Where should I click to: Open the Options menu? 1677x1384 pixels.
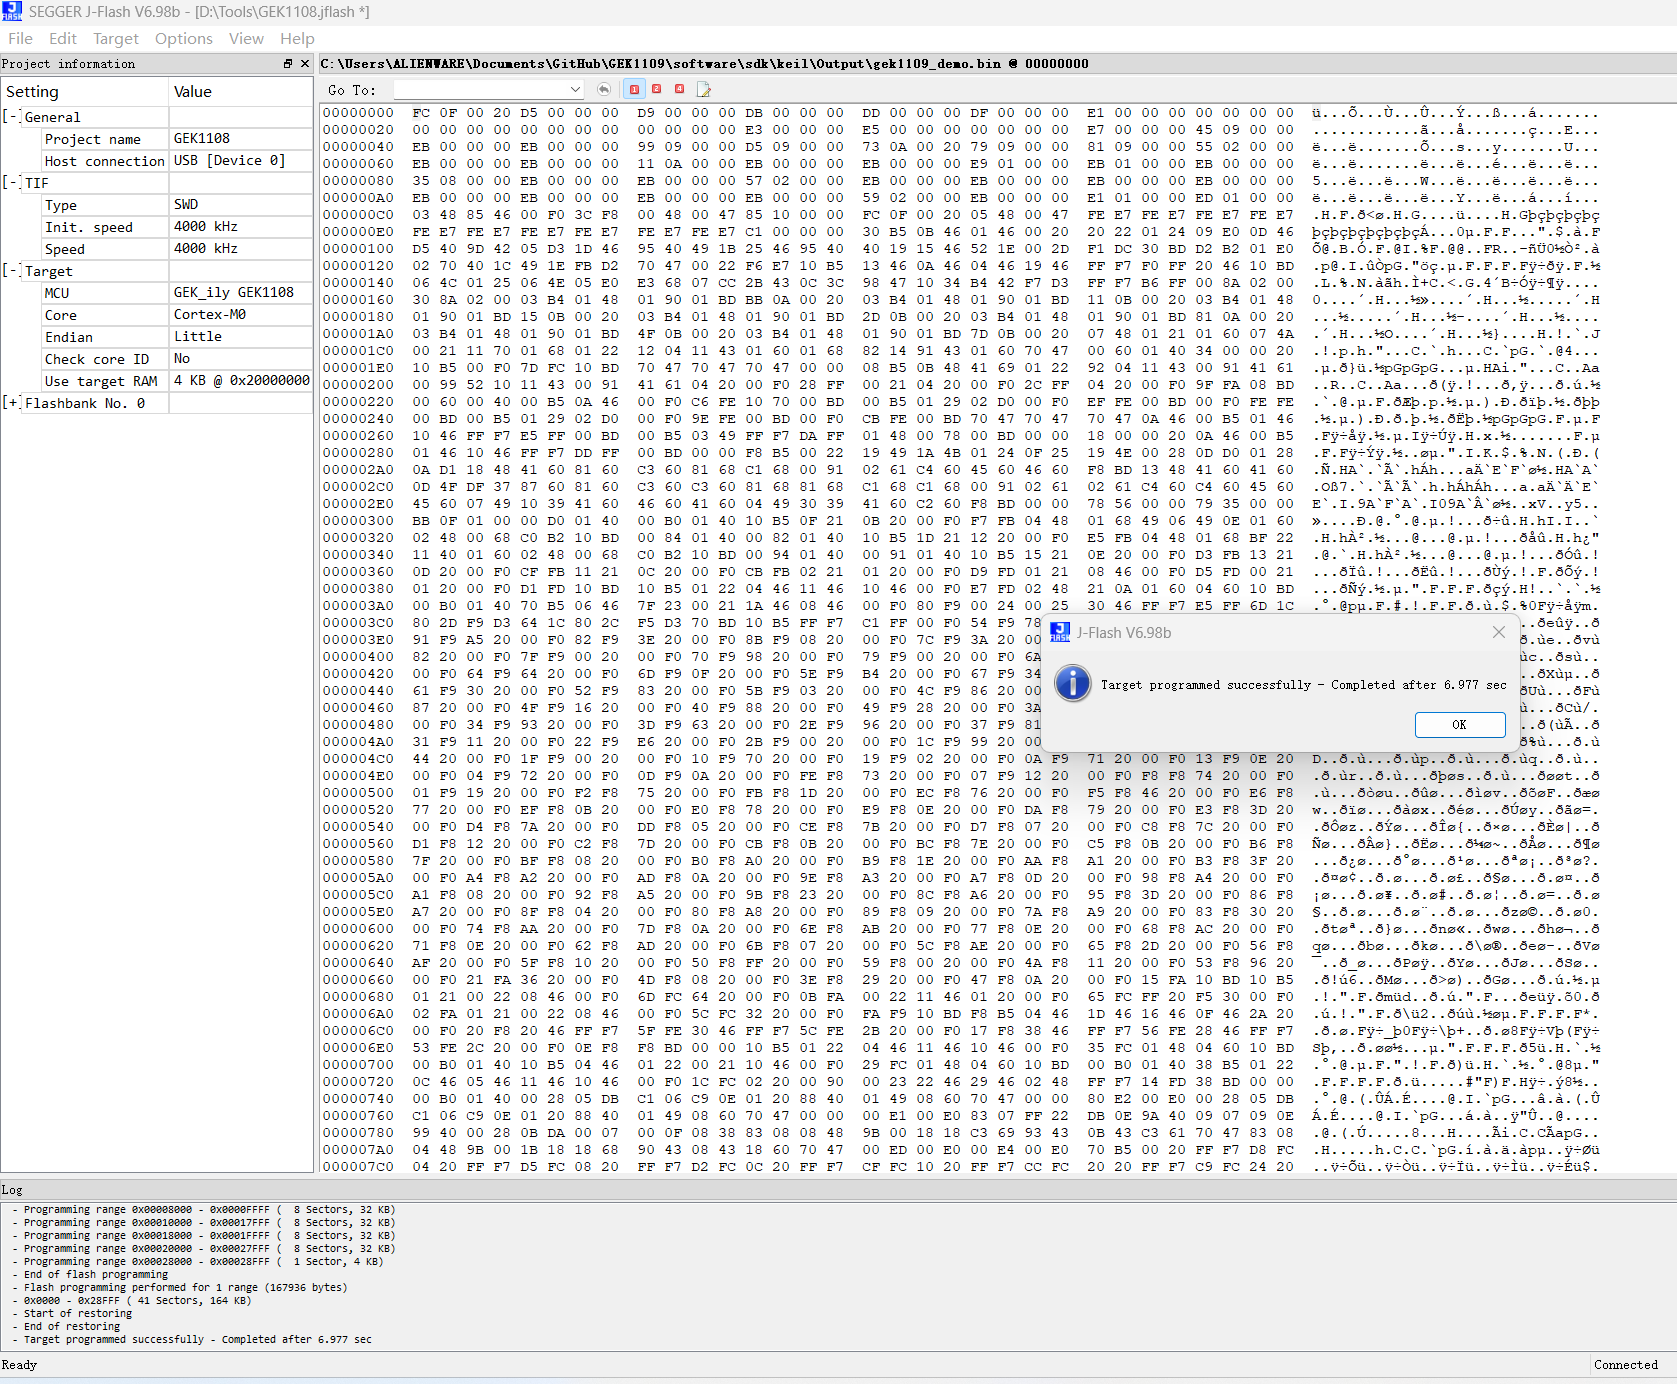(184, 39)
